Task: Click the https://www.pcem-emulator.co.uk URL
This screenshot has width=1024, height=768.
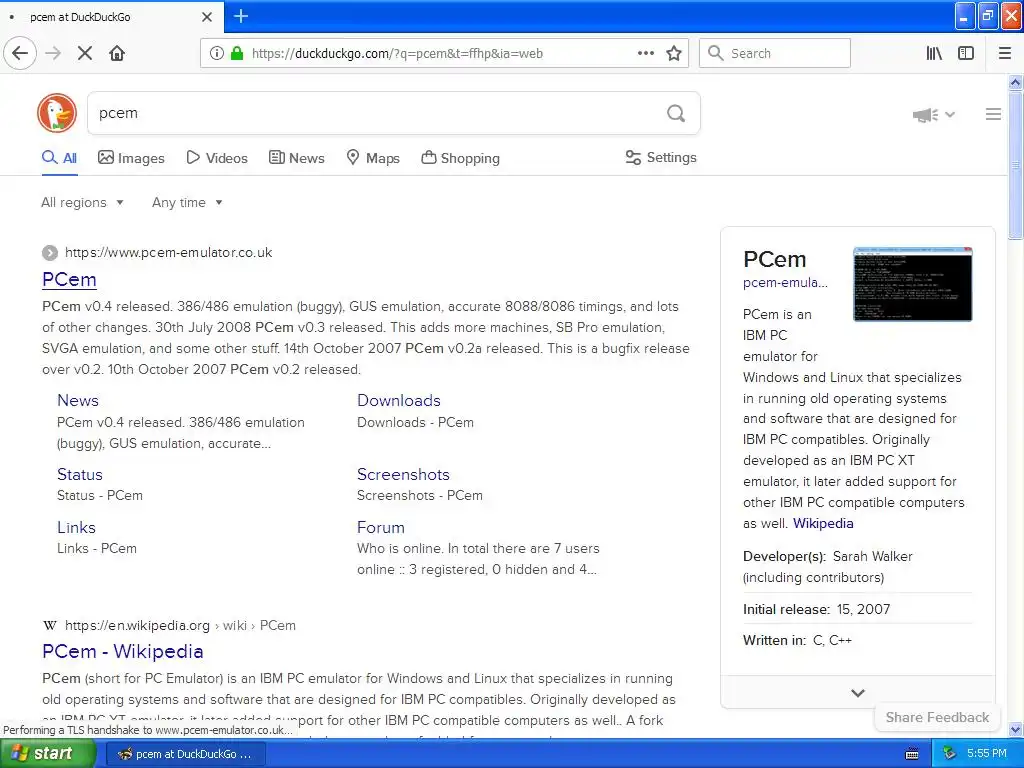Action: pos(168,253)
